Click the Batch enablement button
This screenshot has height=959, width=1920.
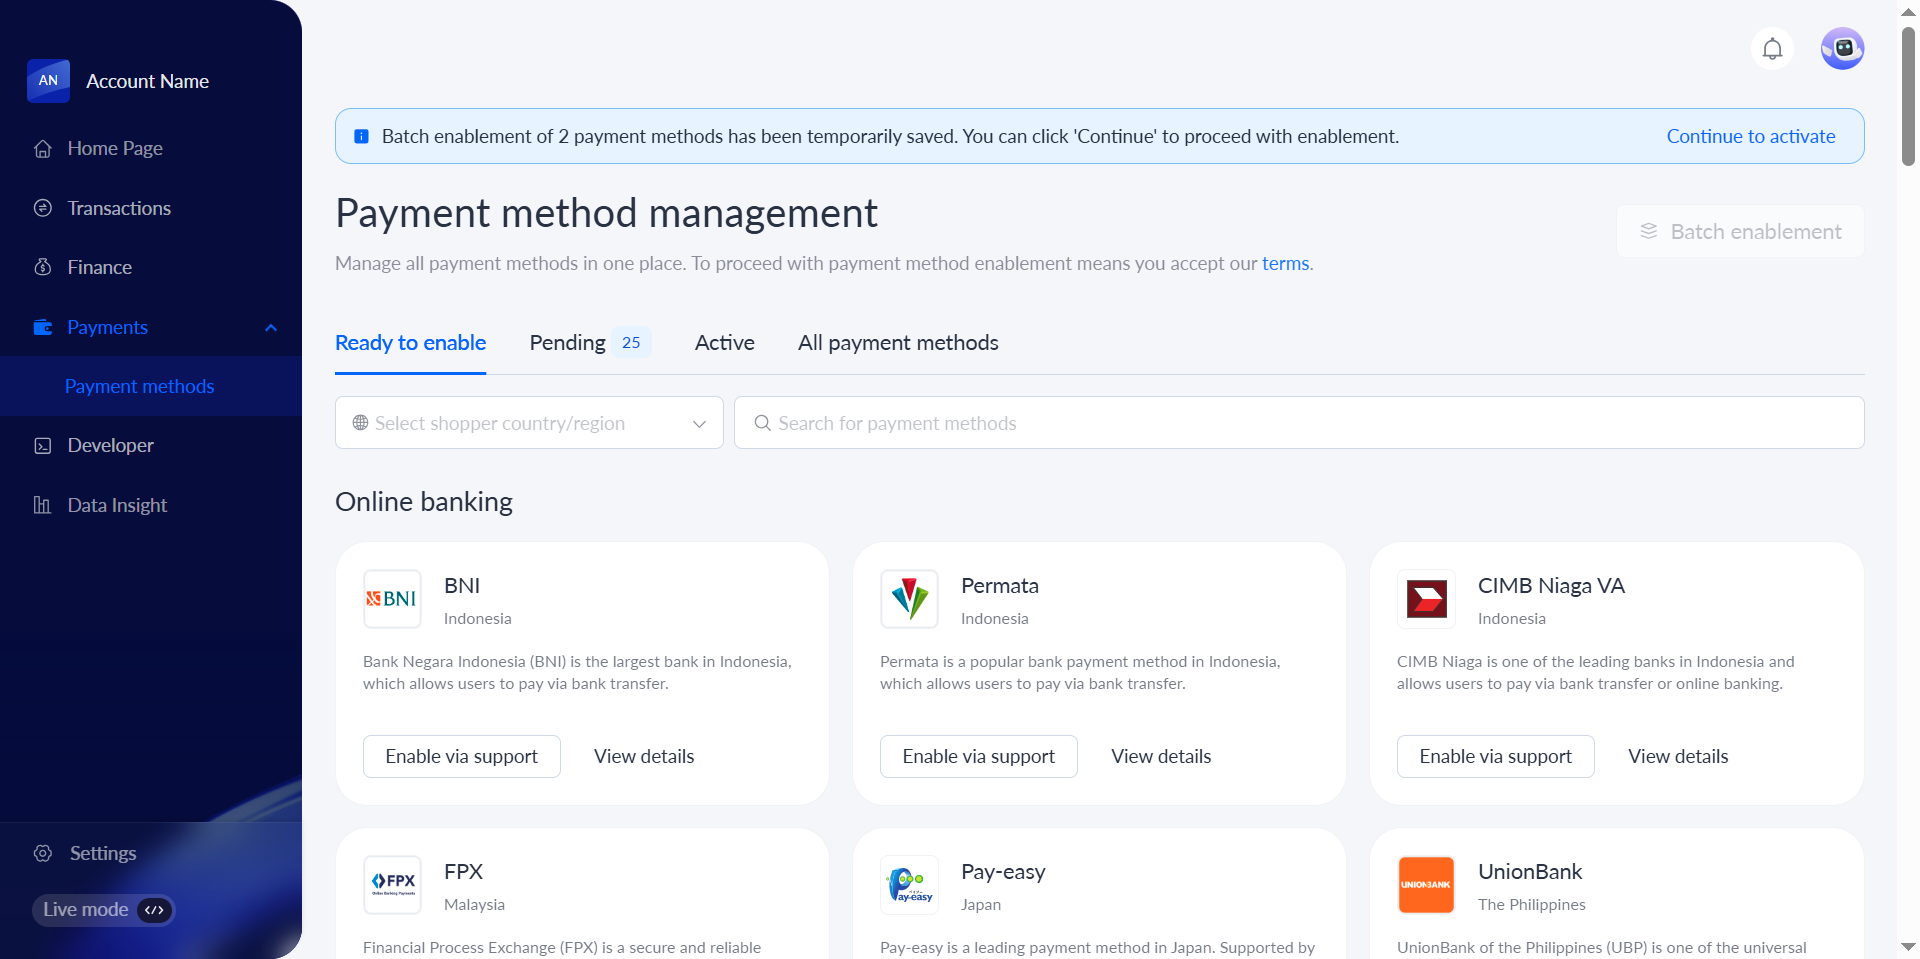[x=1740, y=231]
